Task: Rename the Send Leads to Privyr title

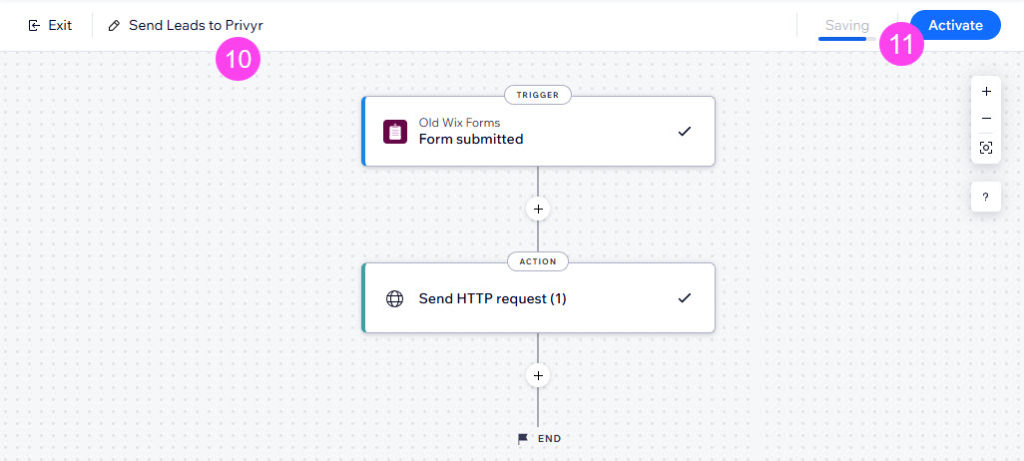Action: point(196,25)
